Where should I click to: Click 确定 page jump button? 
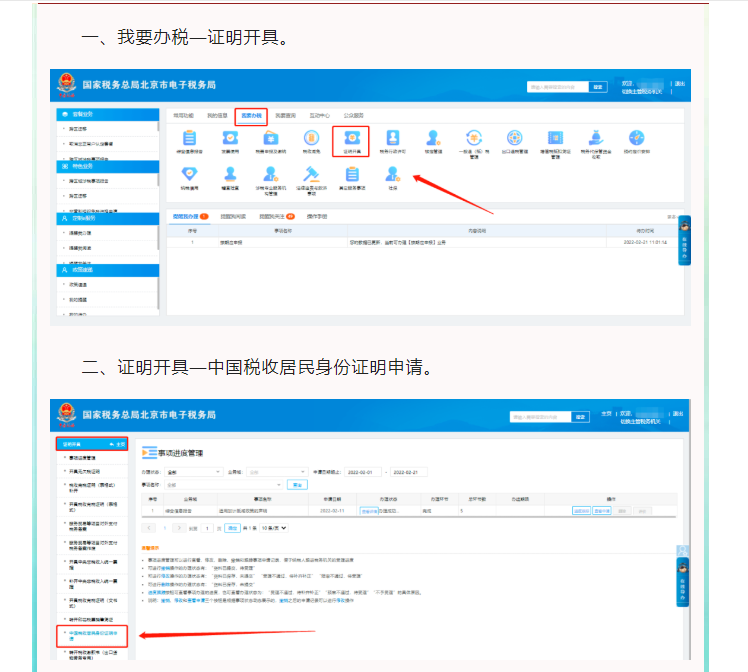click(x=232, y=528)
